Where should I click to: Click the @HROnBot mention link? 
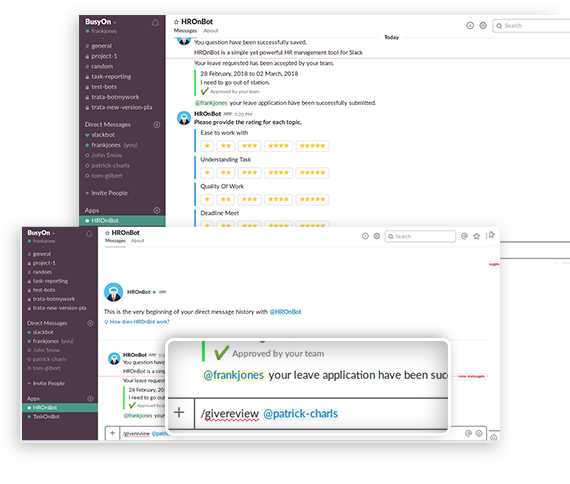coord(285,312)
